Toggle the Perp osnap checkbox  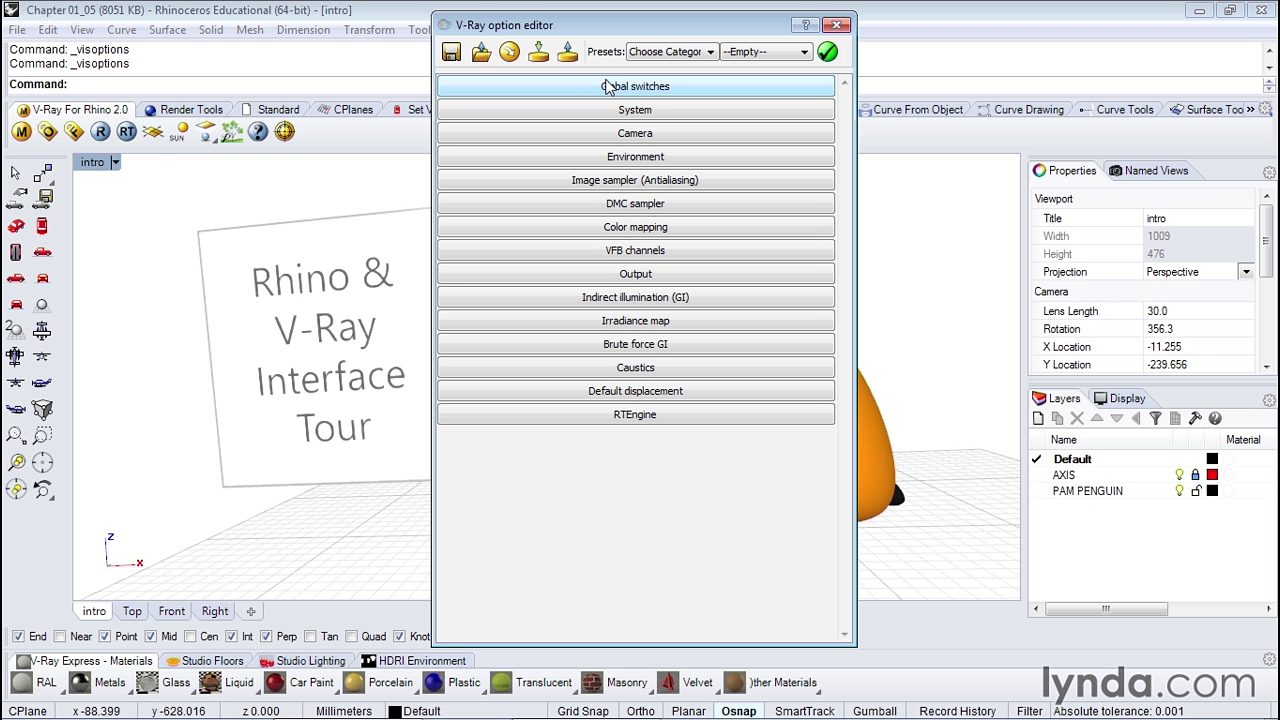(266, 637)
